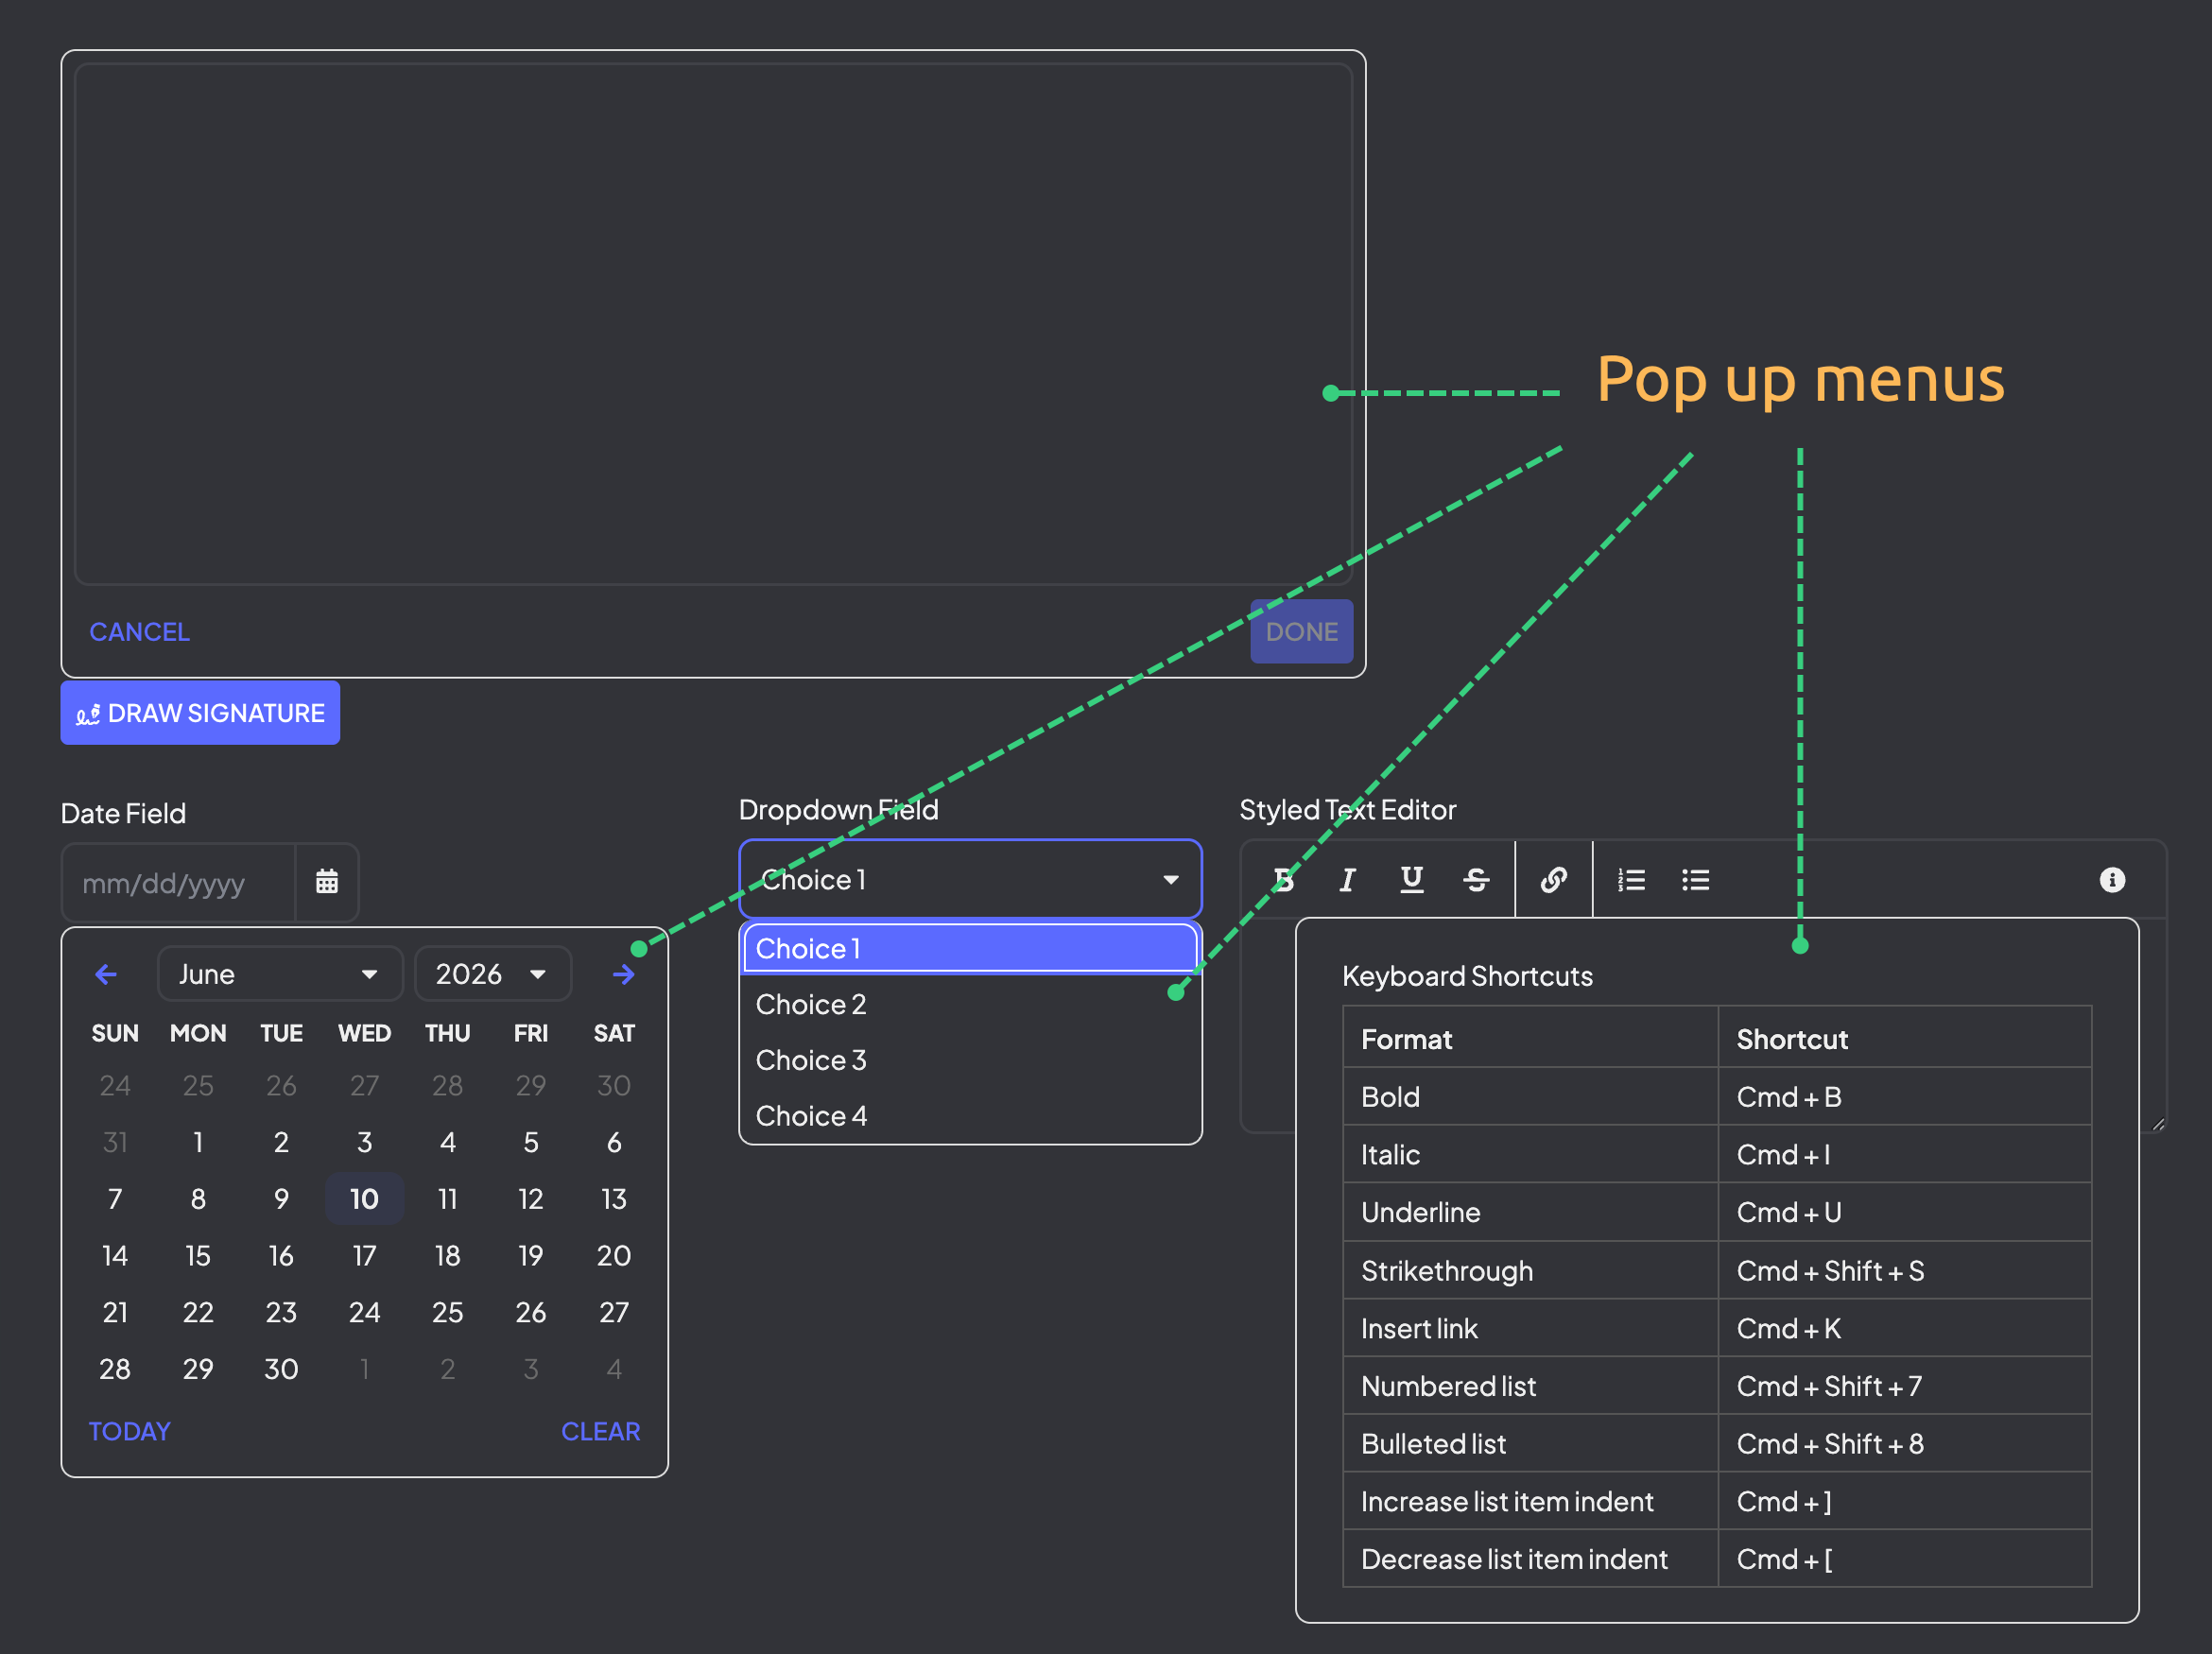Insert a link via chain icon
This screenshot has height=1654, width=2212.
click(1553, 880)
